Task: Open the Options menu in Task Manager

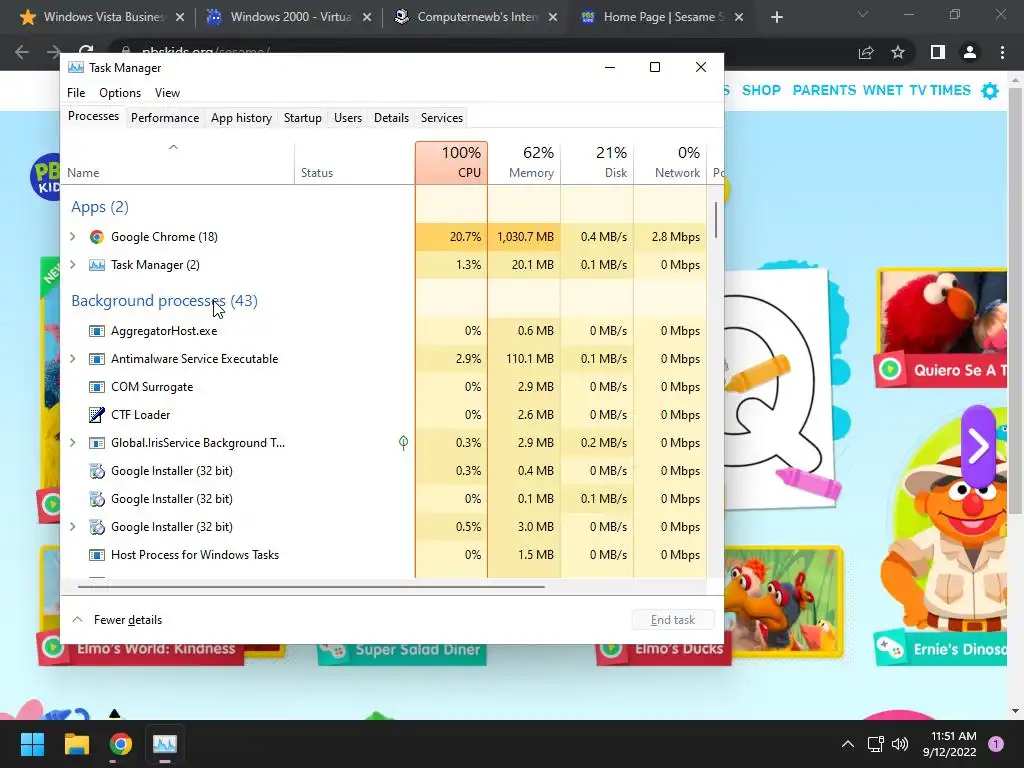Action: 120,93
